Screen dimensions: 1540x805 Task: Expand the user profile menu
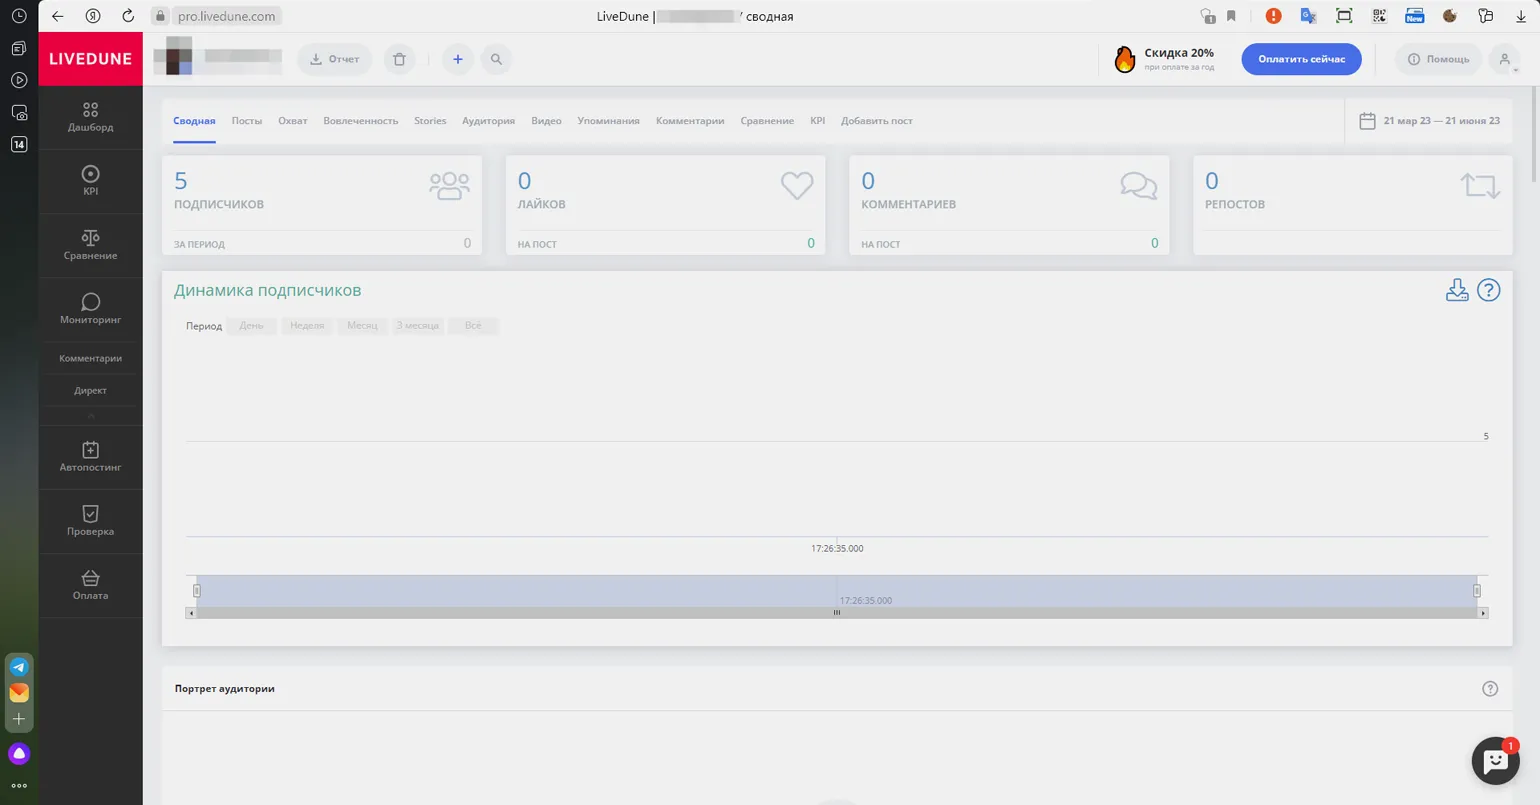[x=1505, y=59]
